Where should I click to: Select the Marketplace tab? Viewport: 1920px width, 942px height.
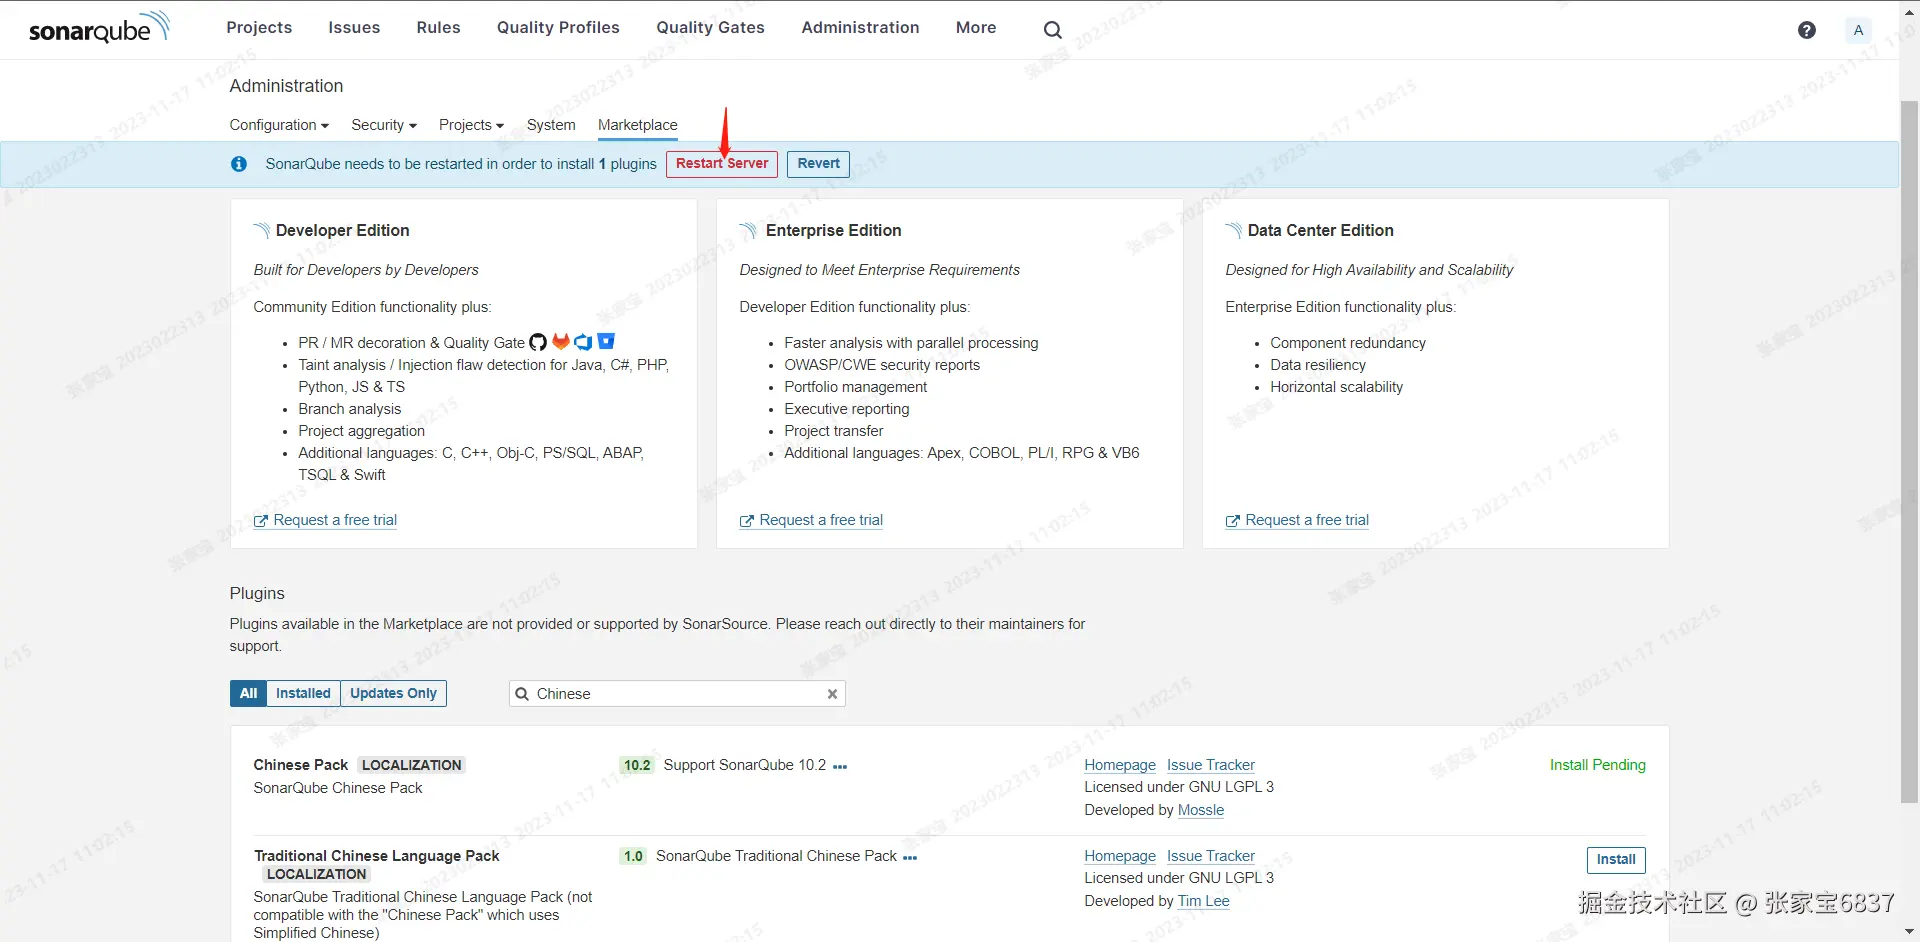coord(638,125)
